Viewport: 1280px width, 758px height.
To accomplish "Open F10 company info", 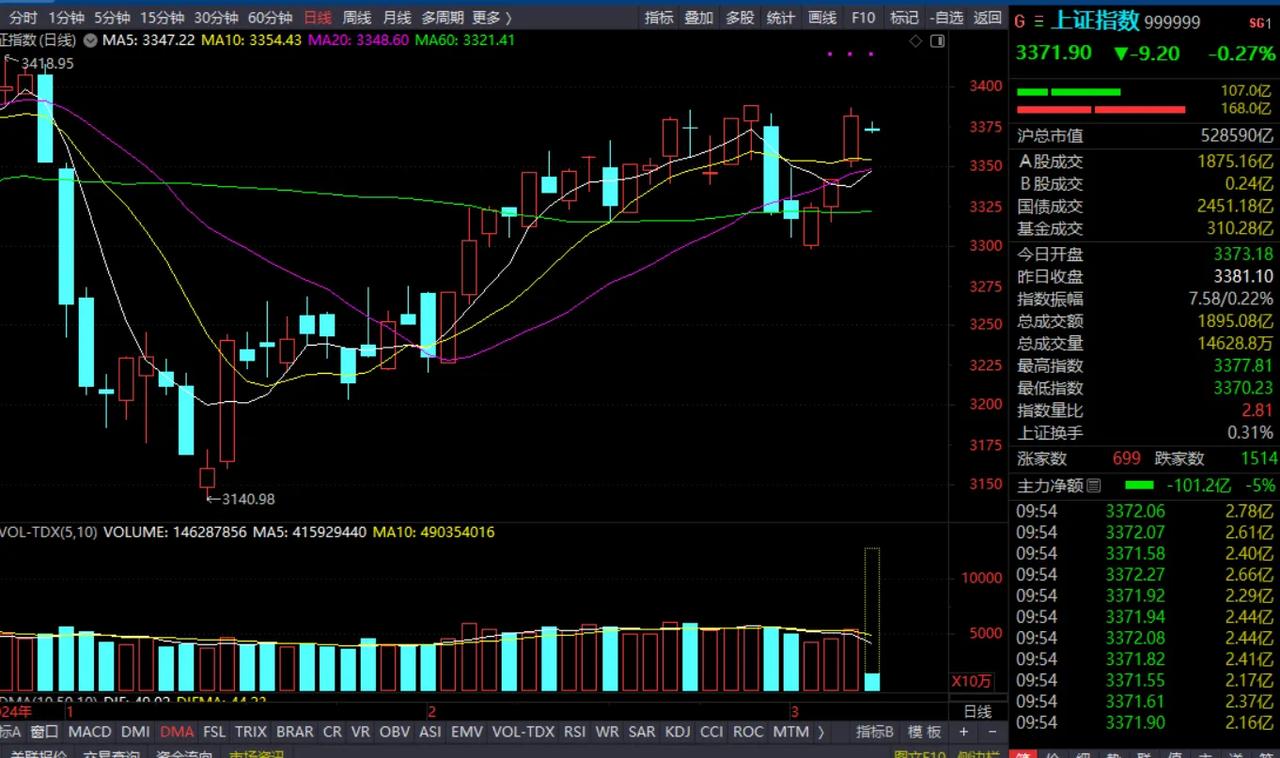I will [x=863, y=18].
